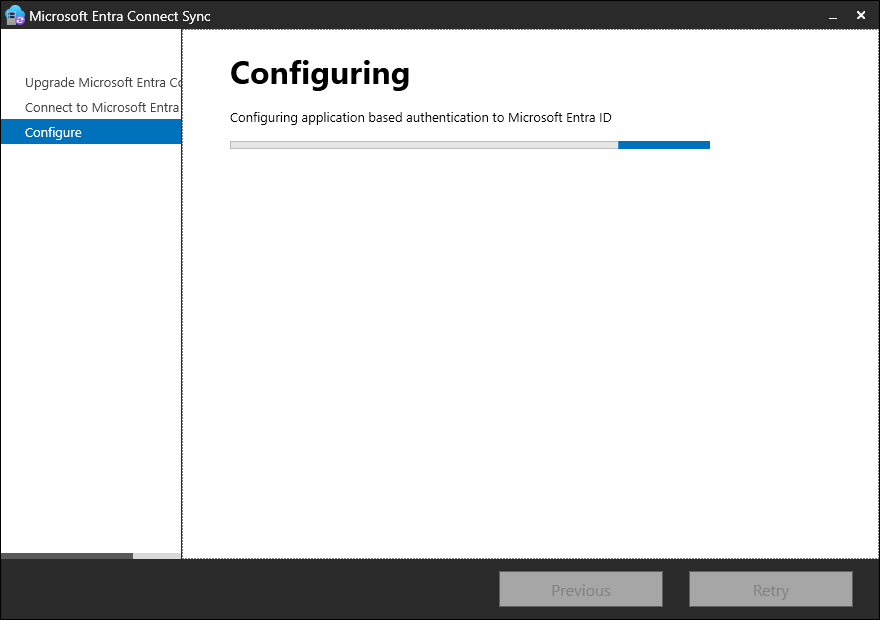Screen dimensions: 880x620
Task: Close the Entra Connect Sync window
Action: tap(861, 16)
